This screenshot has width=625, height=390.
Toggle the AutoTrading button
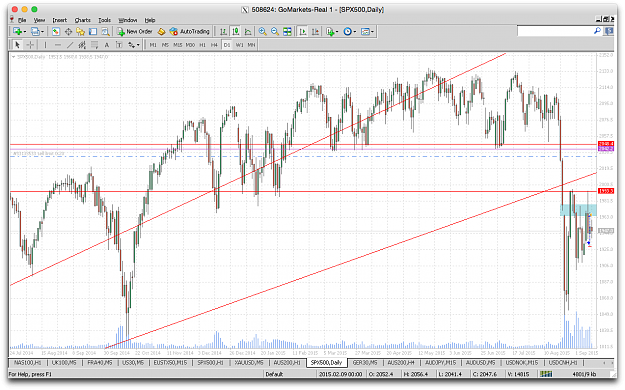pos(189,32)
